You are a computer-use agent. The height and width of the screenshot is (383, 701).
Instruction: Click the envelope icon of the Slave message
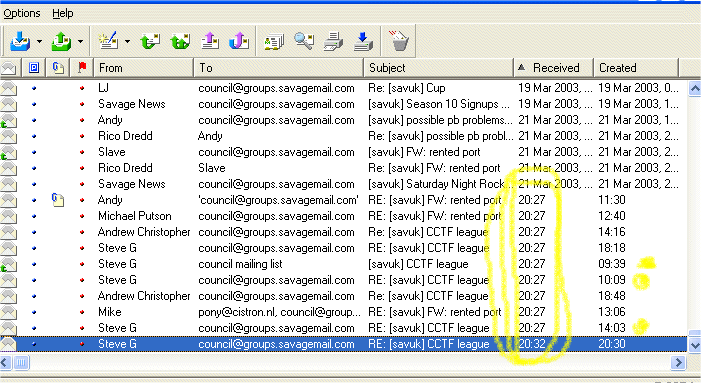[8, 152]
